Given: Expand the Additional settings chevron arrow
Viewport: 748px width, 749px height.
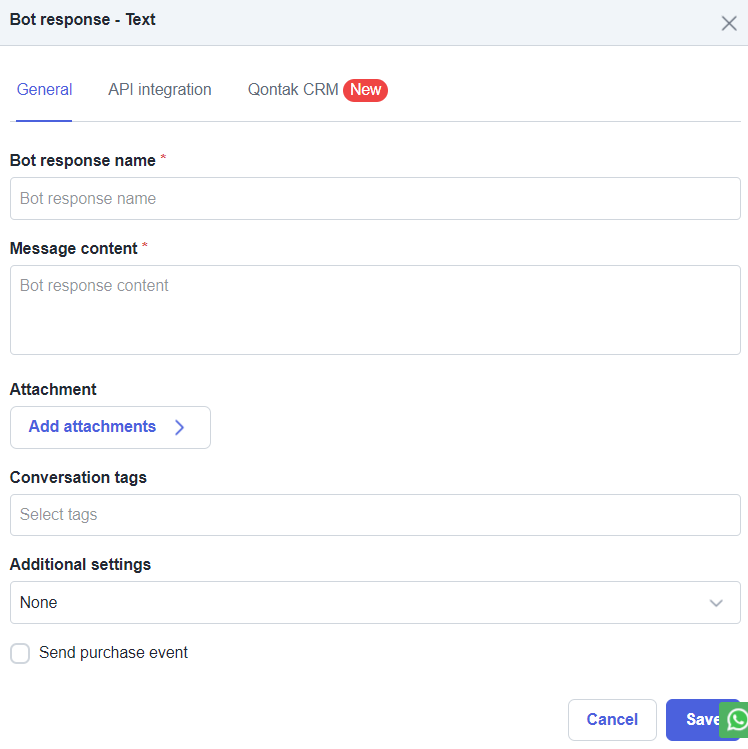Looking at the screenshot, I should click(x=716, y=603).
